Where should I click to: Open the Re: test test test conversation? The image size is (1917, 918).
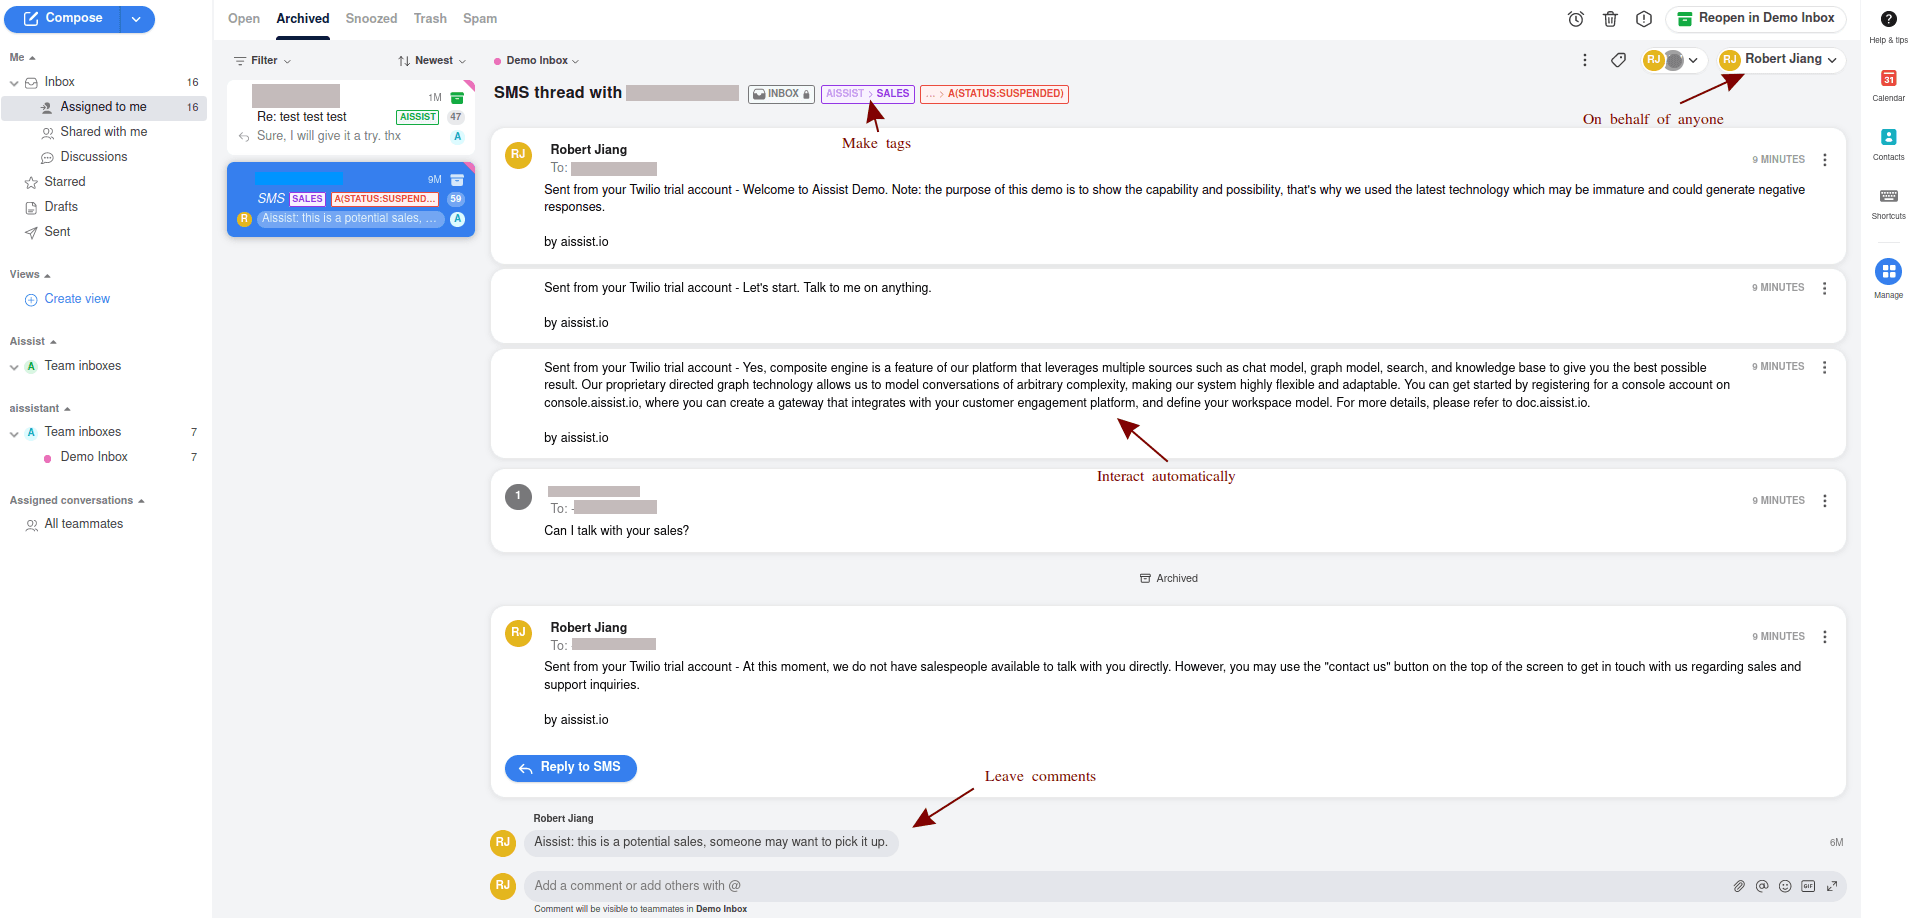click(x=350, y=118)
